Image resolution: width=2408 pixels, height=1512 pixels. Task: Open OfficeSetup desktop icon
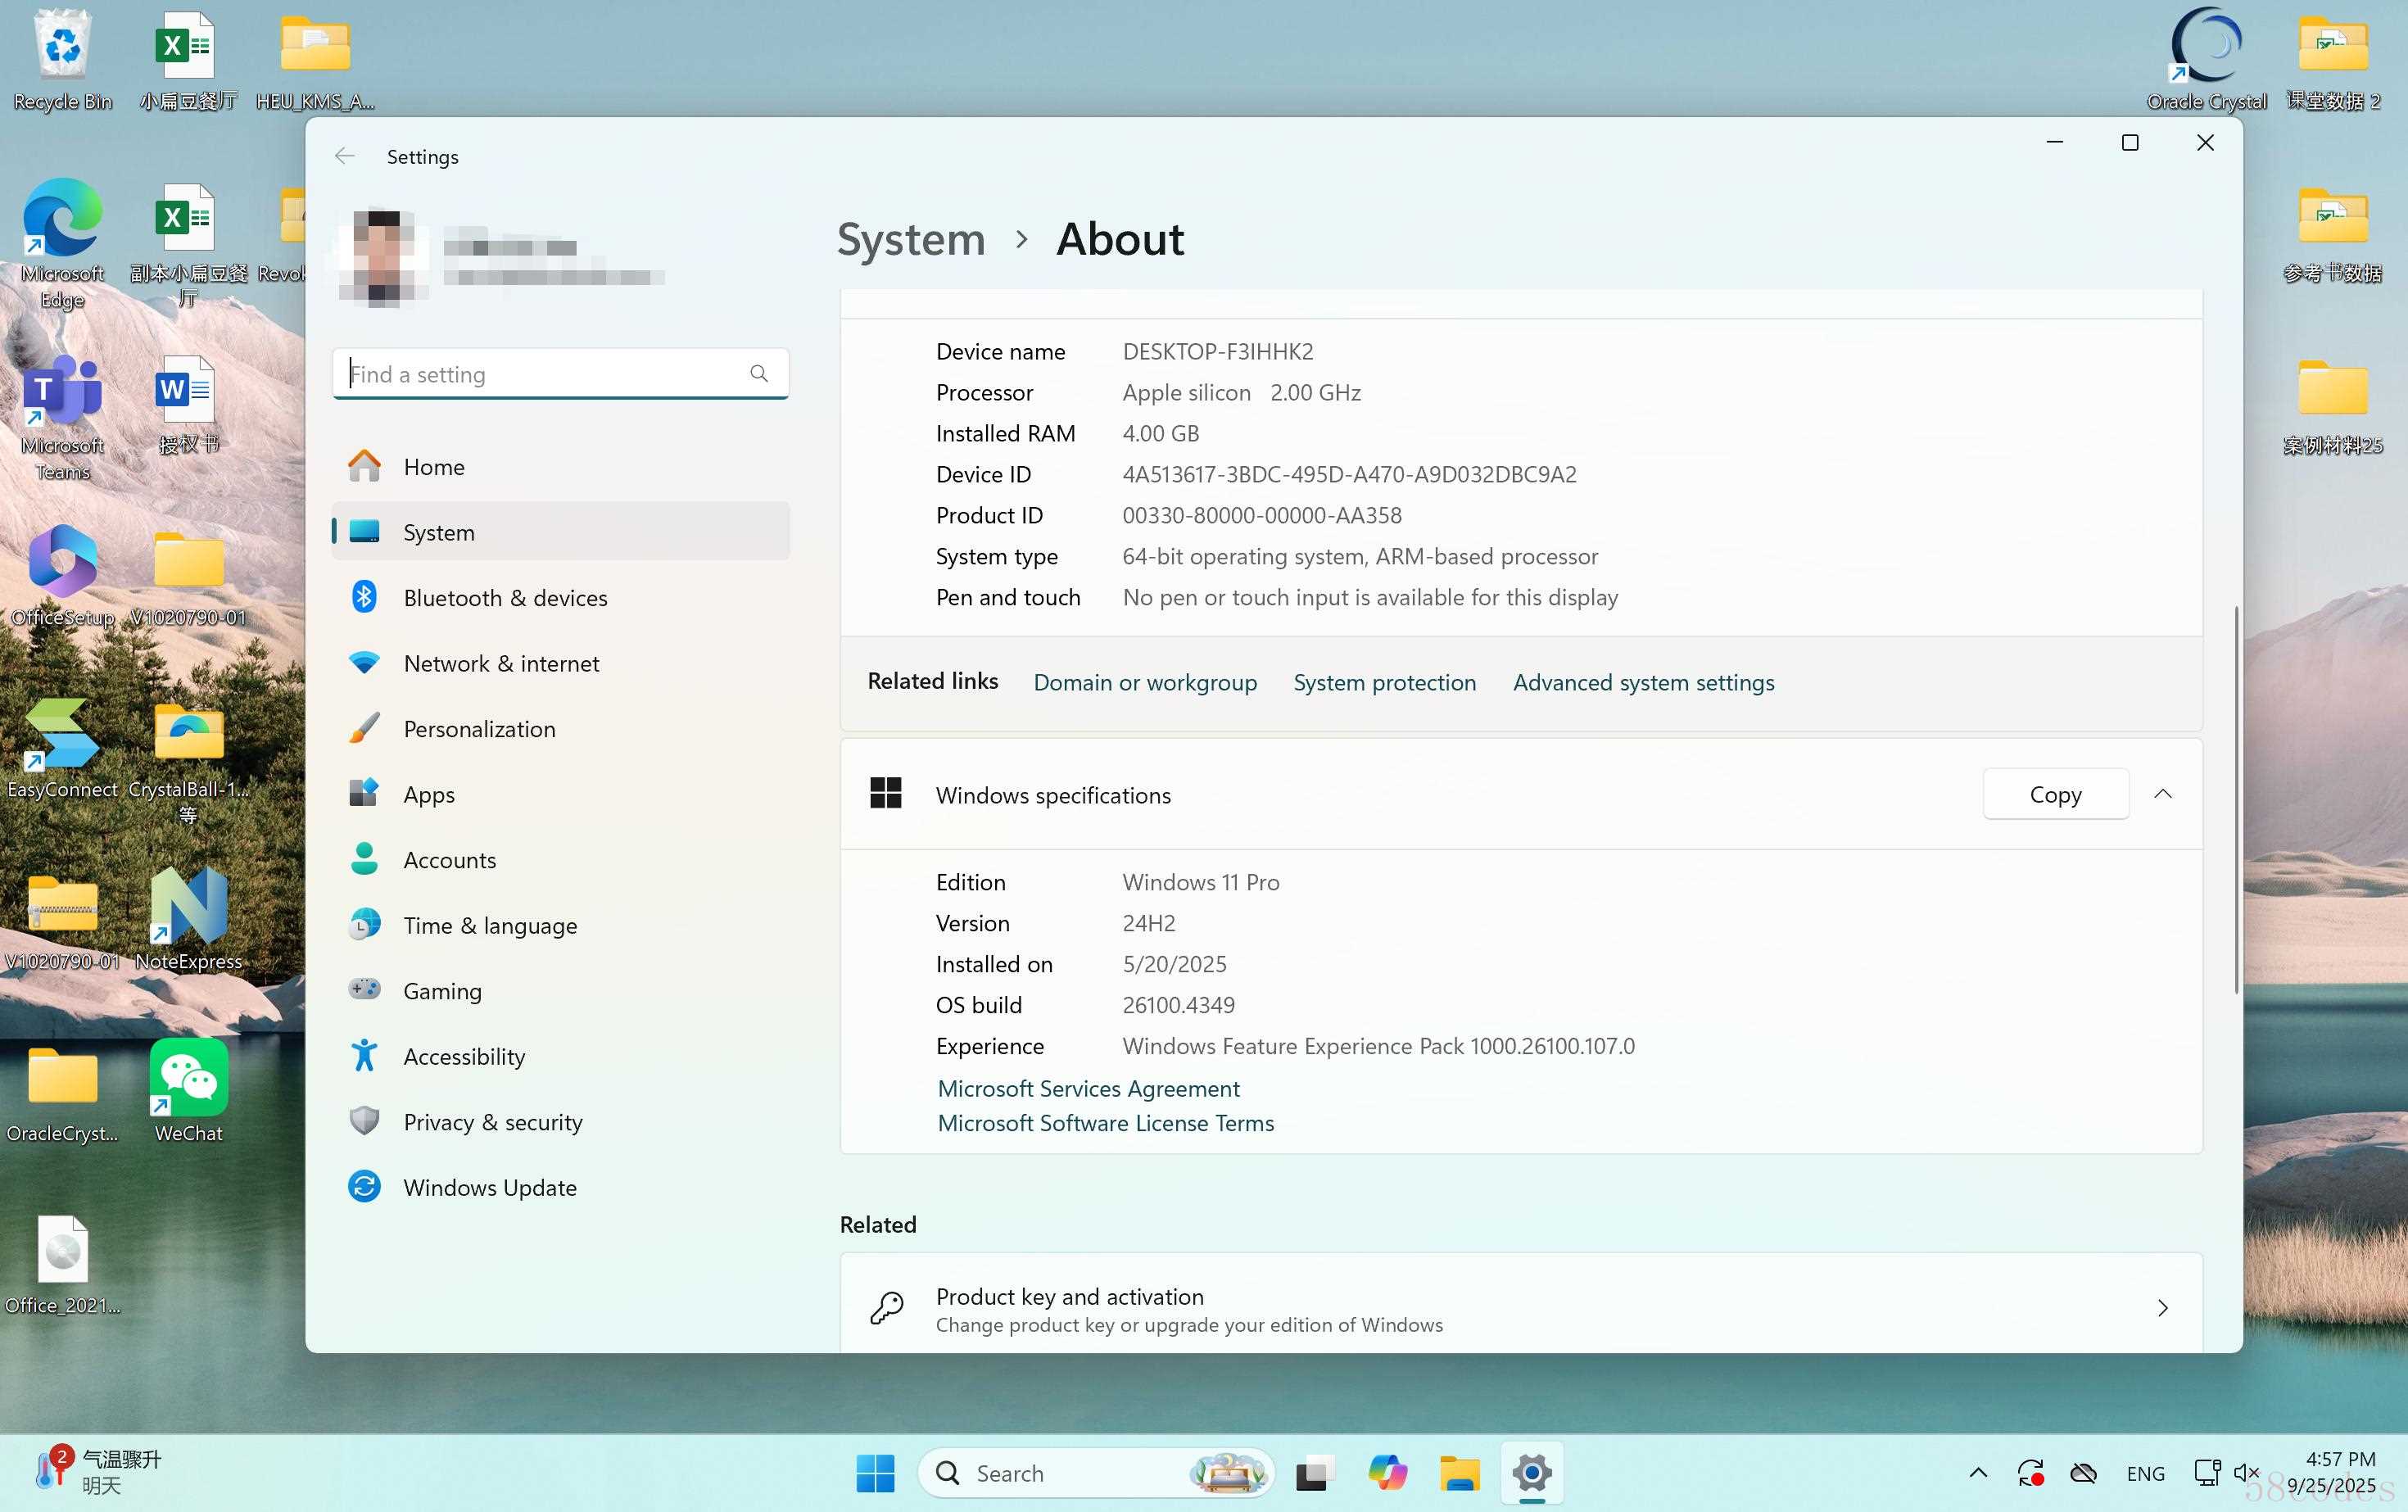pos(62,576)
